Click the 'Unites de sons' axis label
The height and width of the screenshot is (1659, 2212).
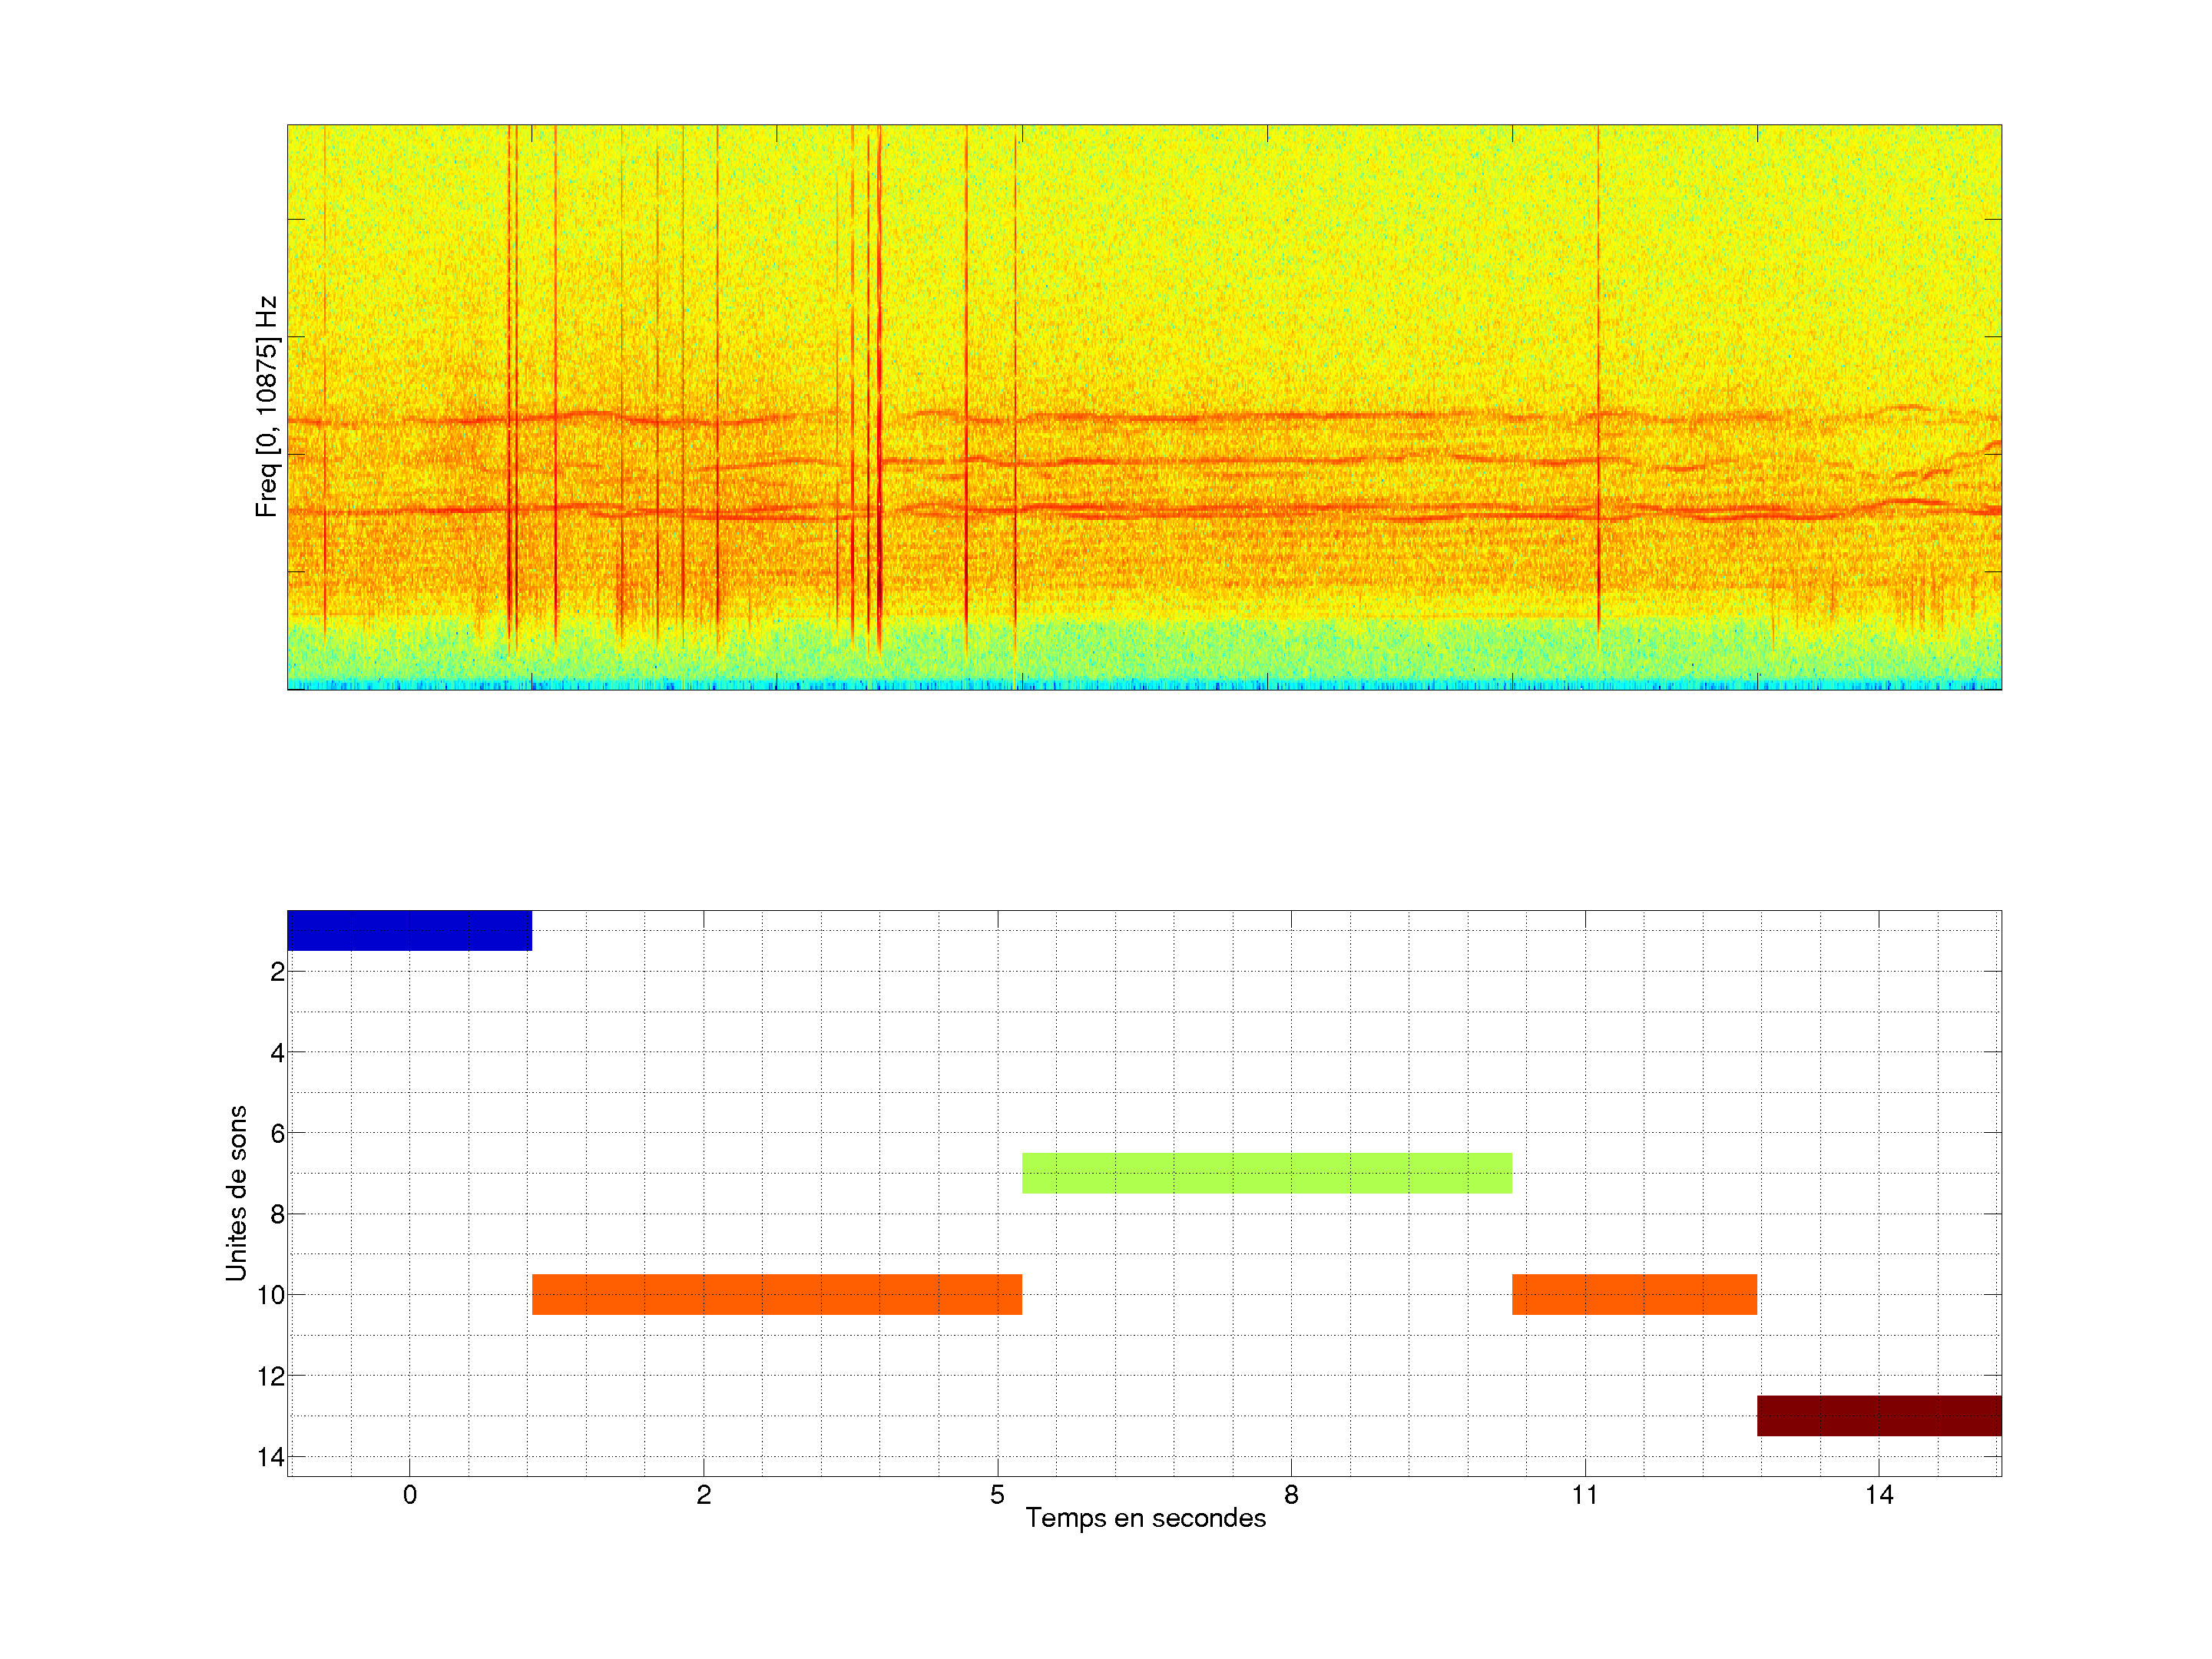(x=236, y=1193)
